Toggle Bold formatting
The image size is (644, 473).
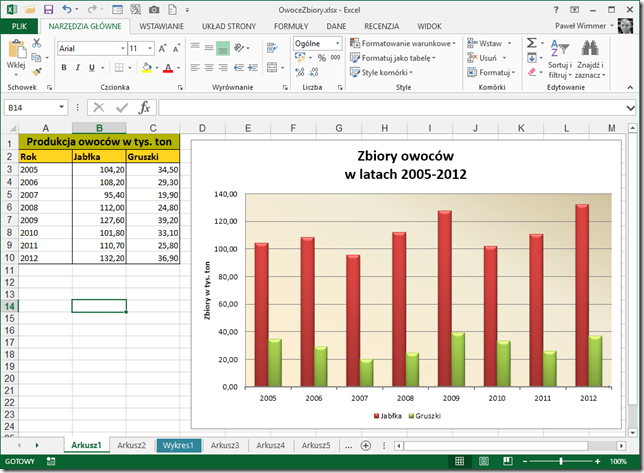(64, 67)
